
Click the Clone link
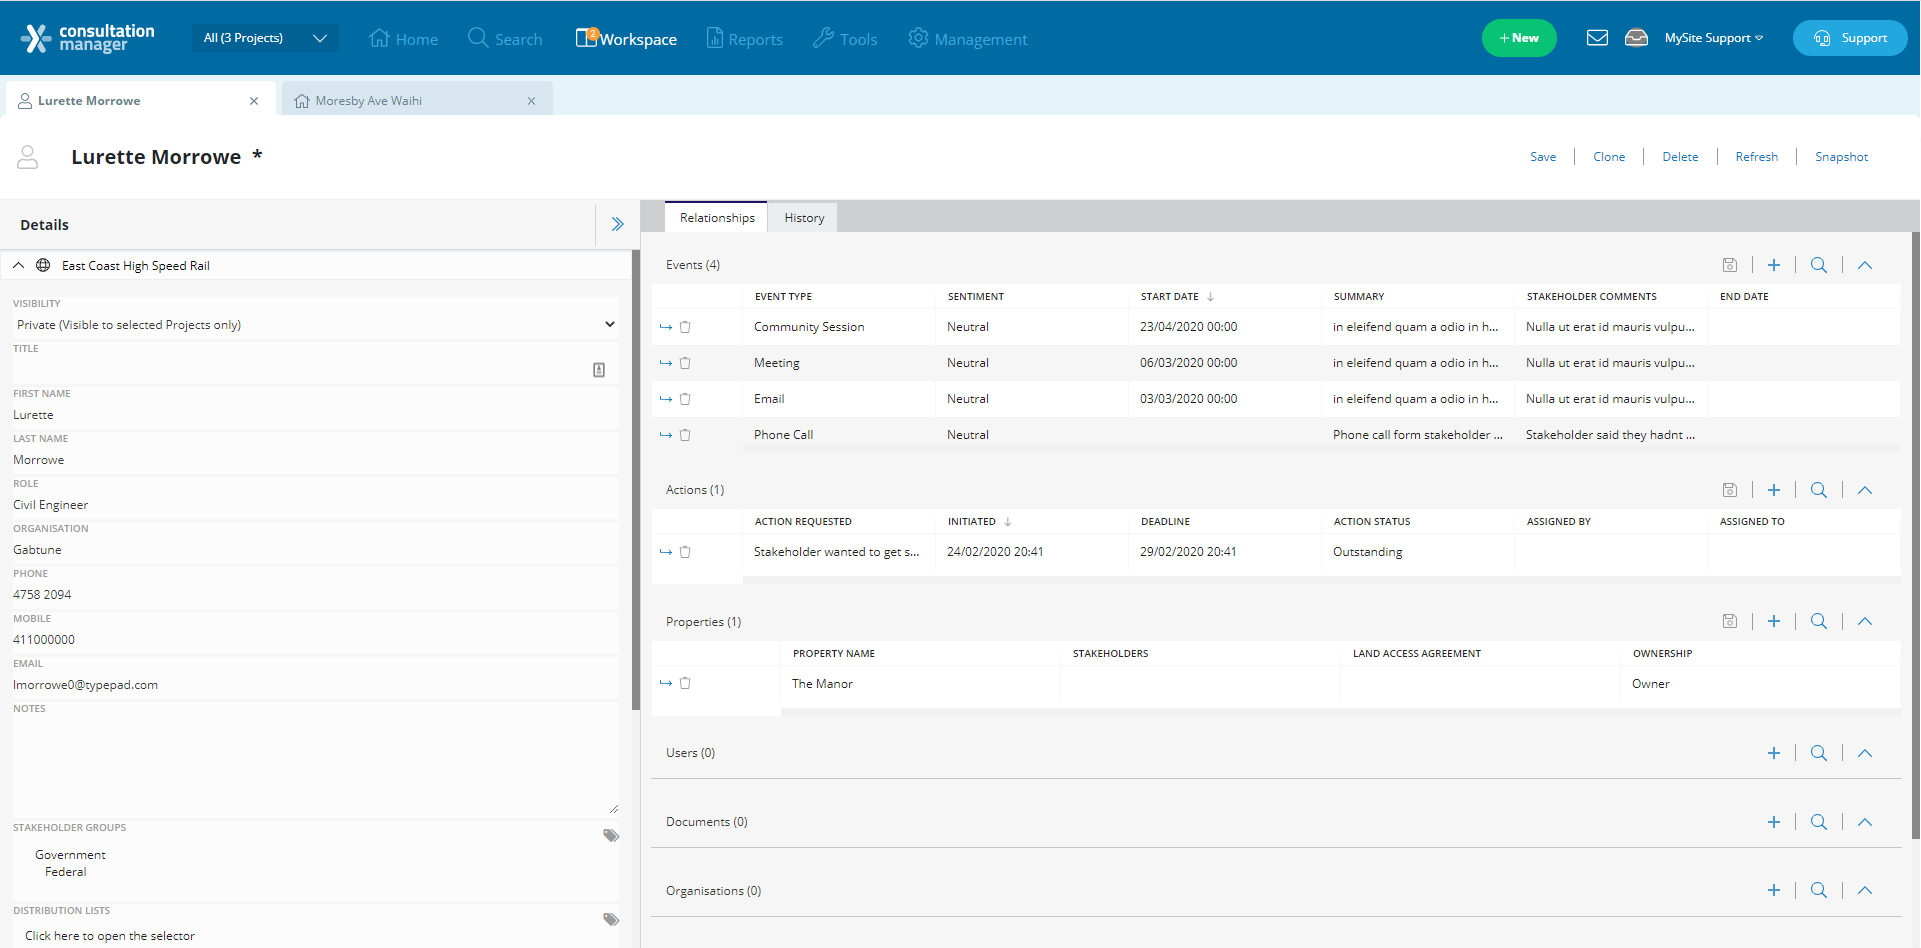point(1609,157)
